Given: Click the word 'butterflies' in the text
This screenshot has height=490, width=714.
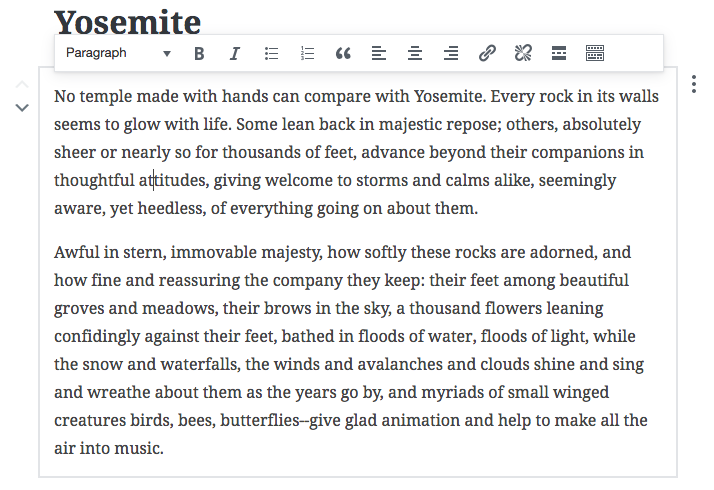Looking at the screenshot, I should click(260, 420).
